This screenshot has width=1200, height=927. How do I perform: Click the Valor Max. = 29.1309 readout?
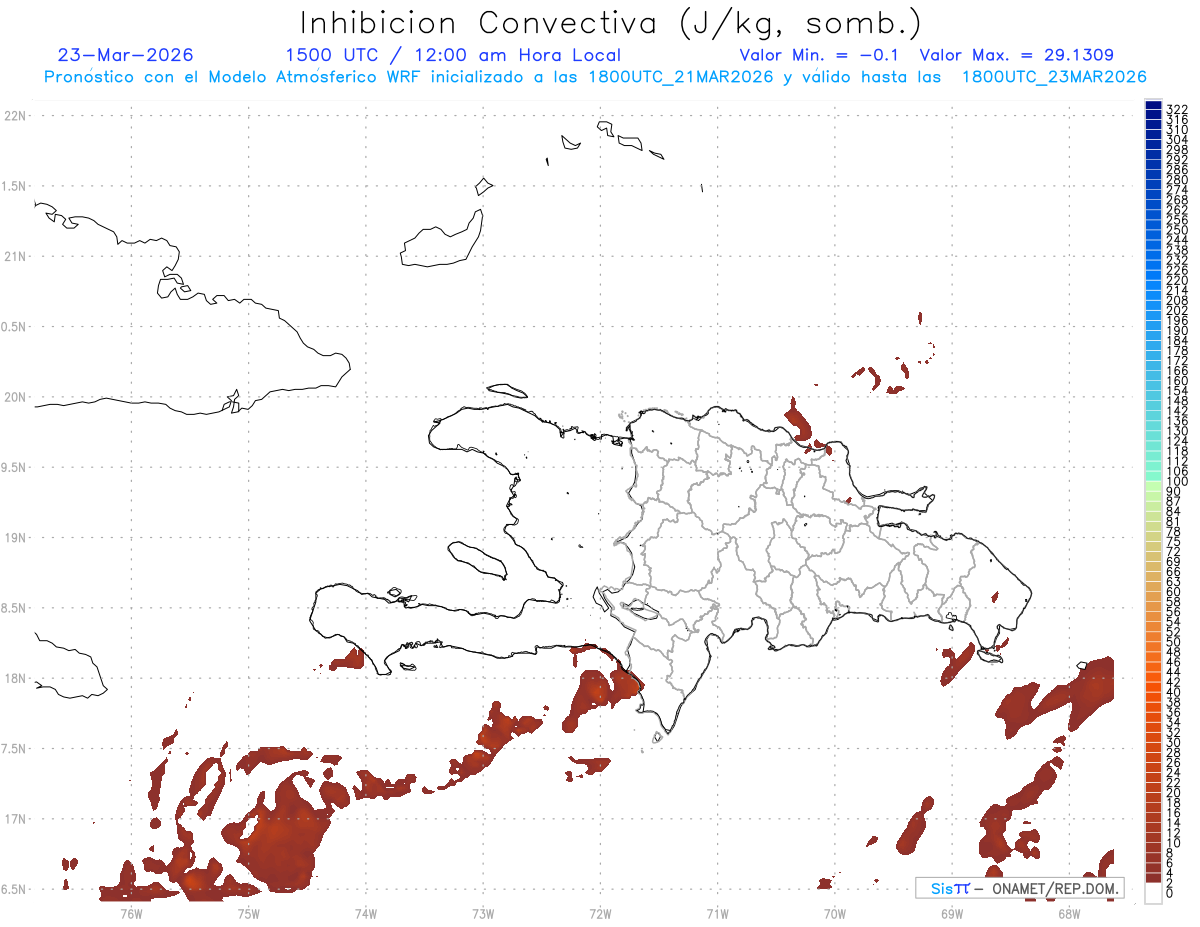tap(1016, 55)
